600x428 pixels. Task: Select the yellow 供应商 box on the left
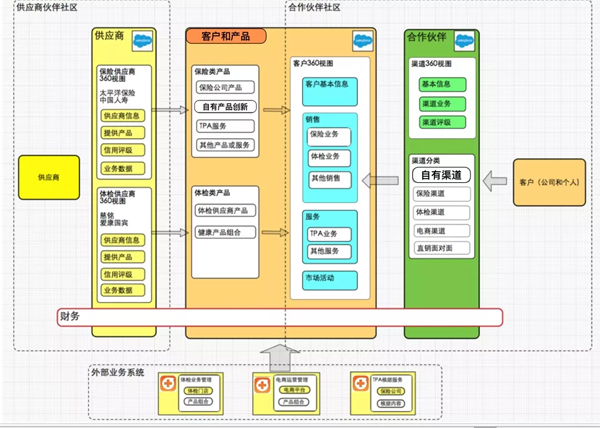click(47, 176)
